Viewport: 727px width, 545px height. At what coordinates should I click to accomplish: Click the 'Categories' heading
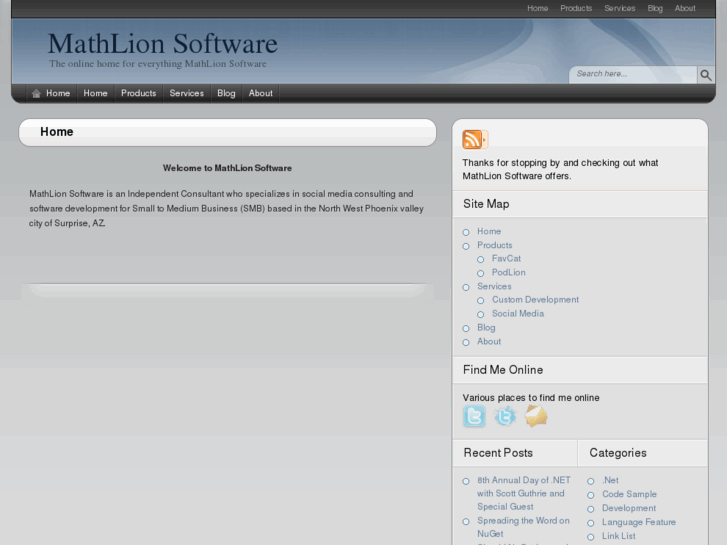(x=618, y=453)
